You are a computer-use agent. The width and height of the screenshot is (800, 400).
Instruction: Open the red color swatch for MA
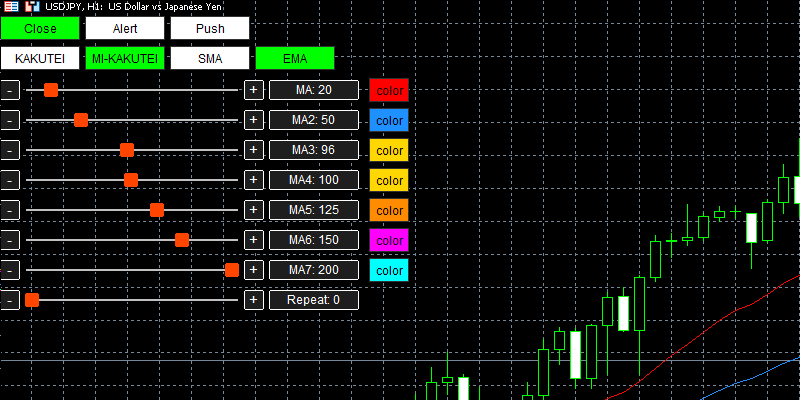click(x=389, y=90)
